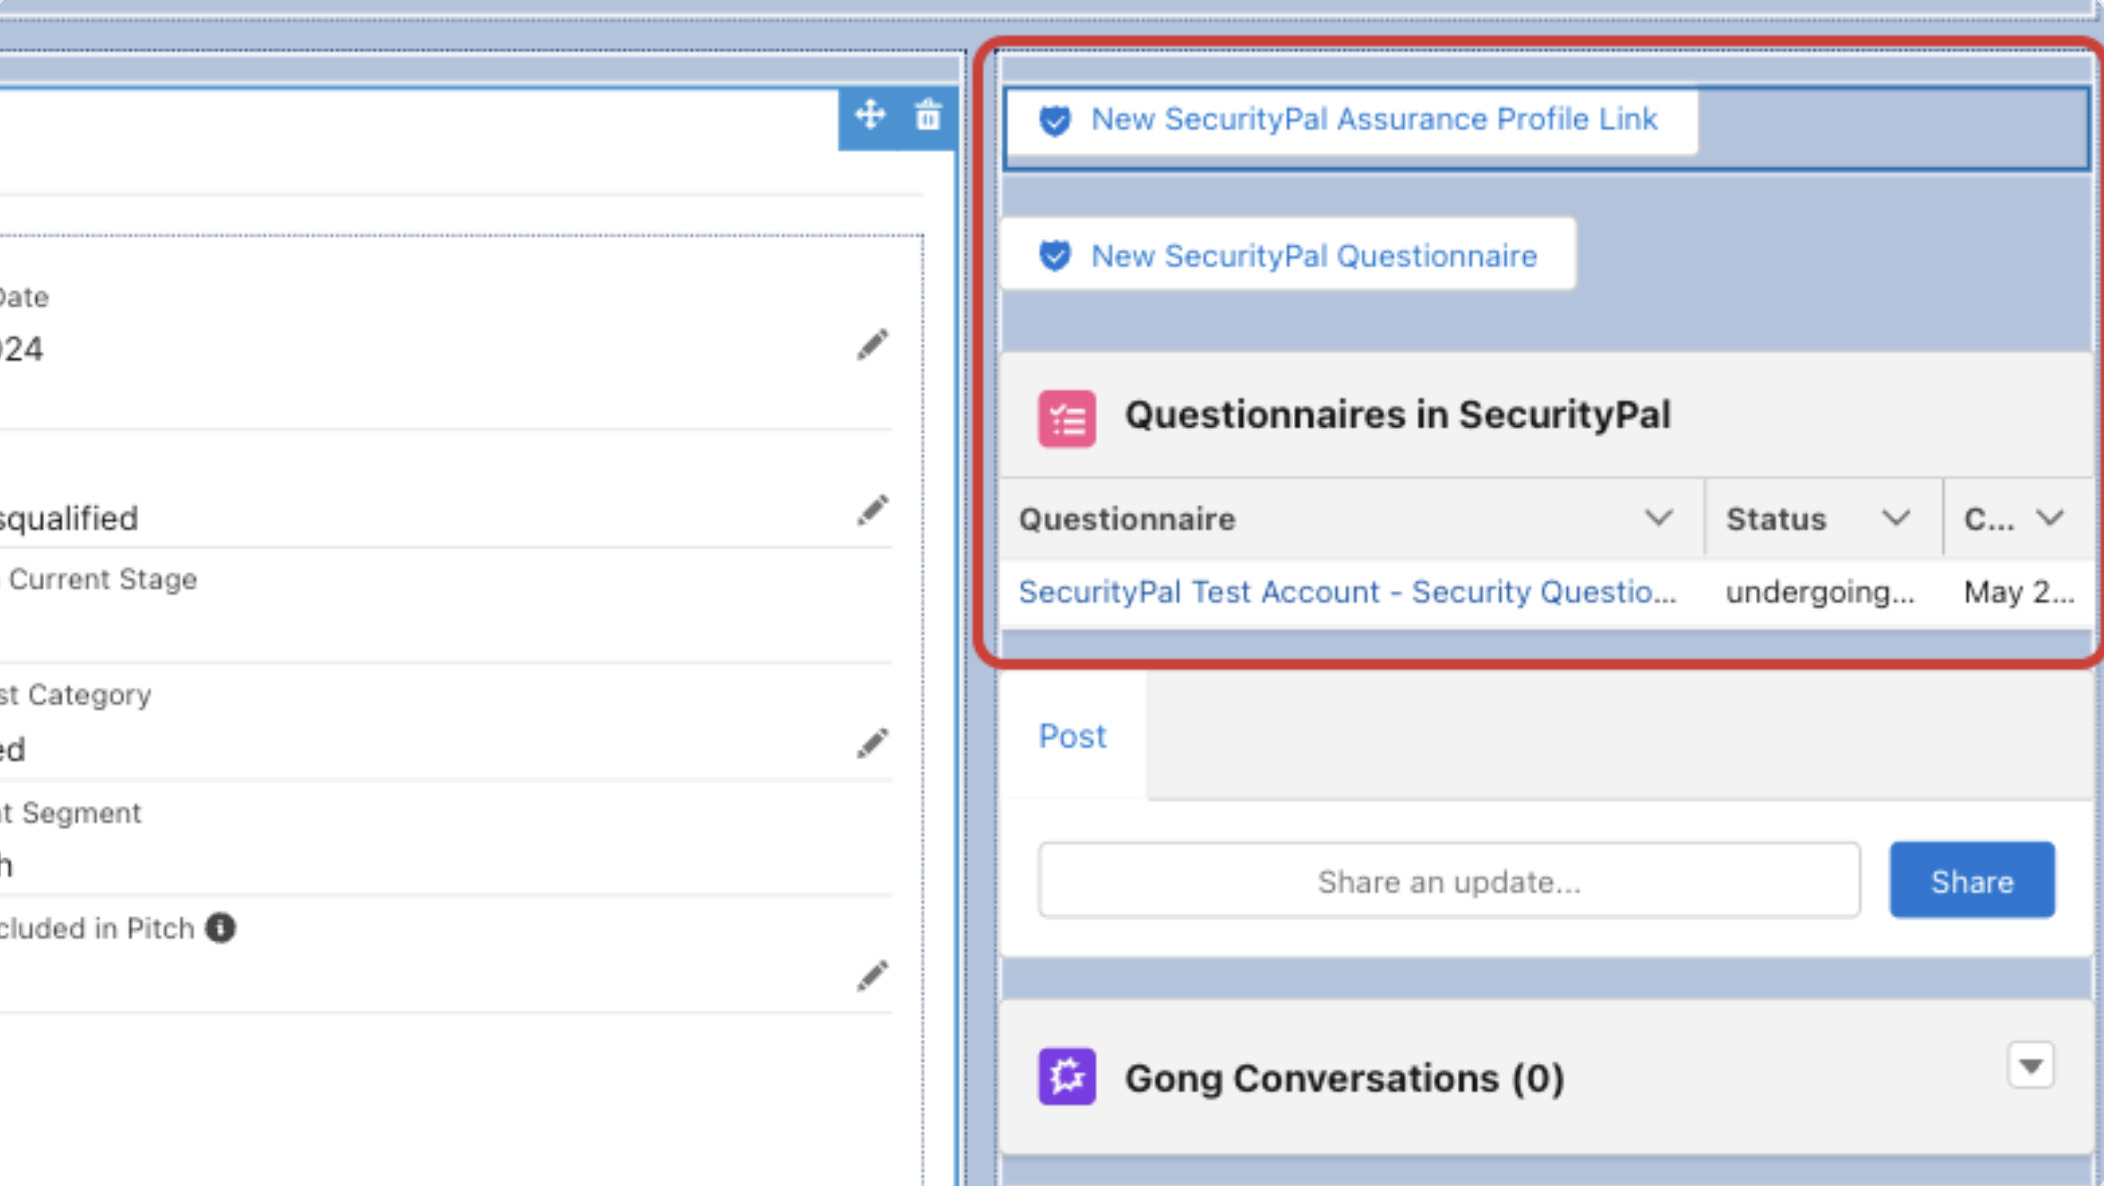Click the Questionnaires in SecurityPal heading
Screen dimensions: 2104x1186
(x=1397, y=415)
